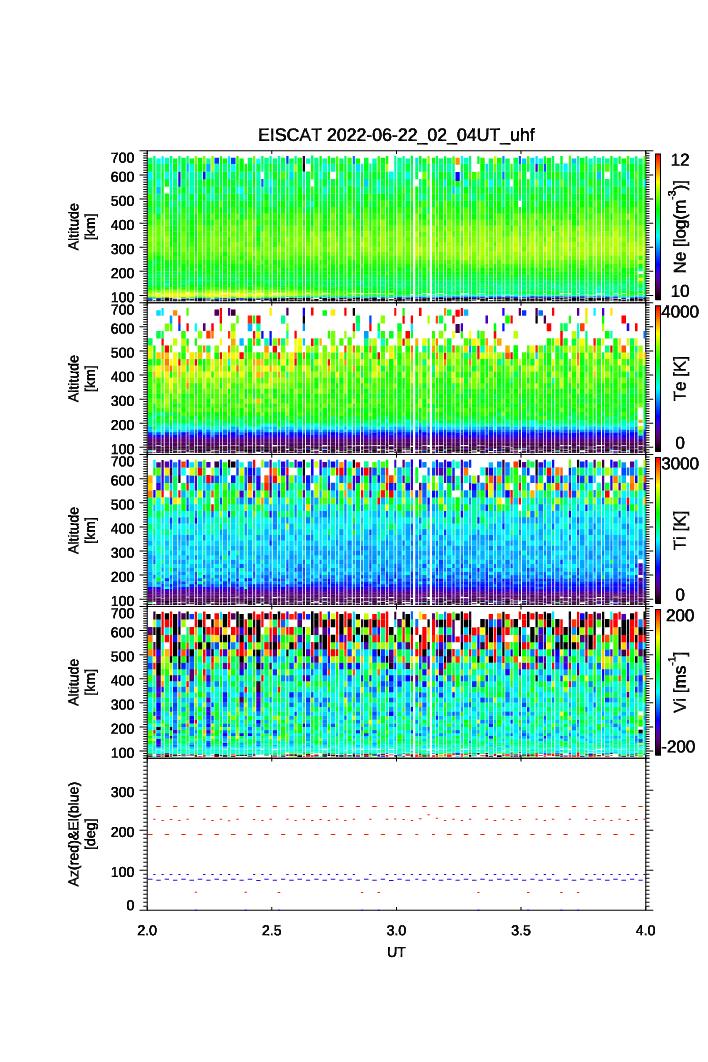708x1062 pixels.
Task: Click the Vi ion velocity color bar
Action: 656,681
